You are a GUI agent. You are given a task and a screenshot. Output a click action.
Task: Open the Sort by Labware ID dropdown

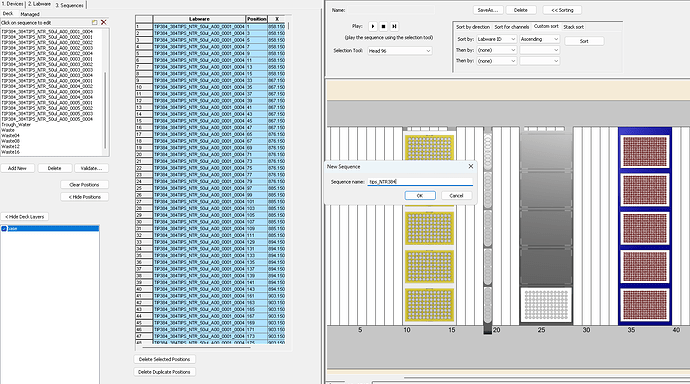click(496, 39)
